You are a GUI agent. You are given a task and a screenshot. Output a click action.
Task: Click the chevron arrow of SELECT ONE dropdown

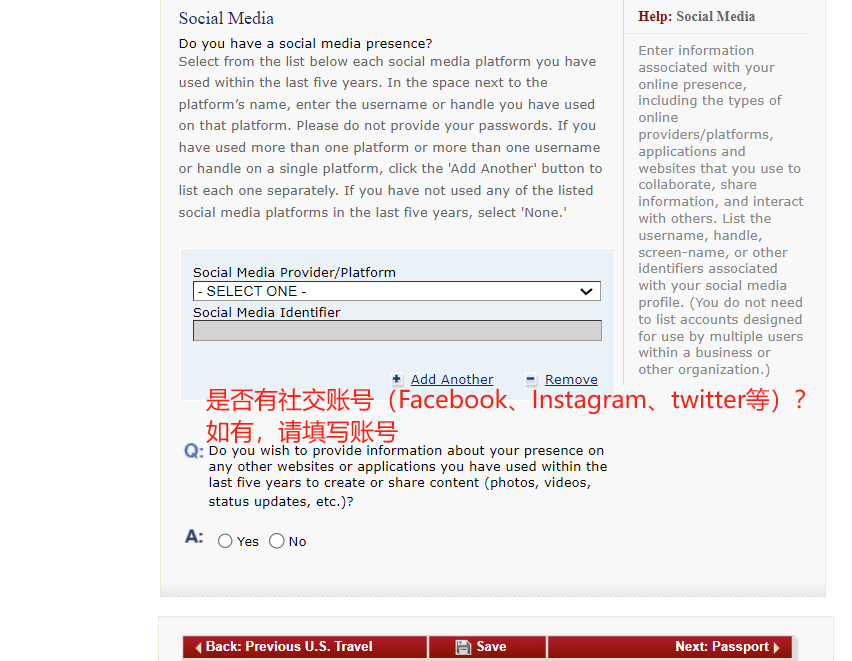(x=587, y=291)
